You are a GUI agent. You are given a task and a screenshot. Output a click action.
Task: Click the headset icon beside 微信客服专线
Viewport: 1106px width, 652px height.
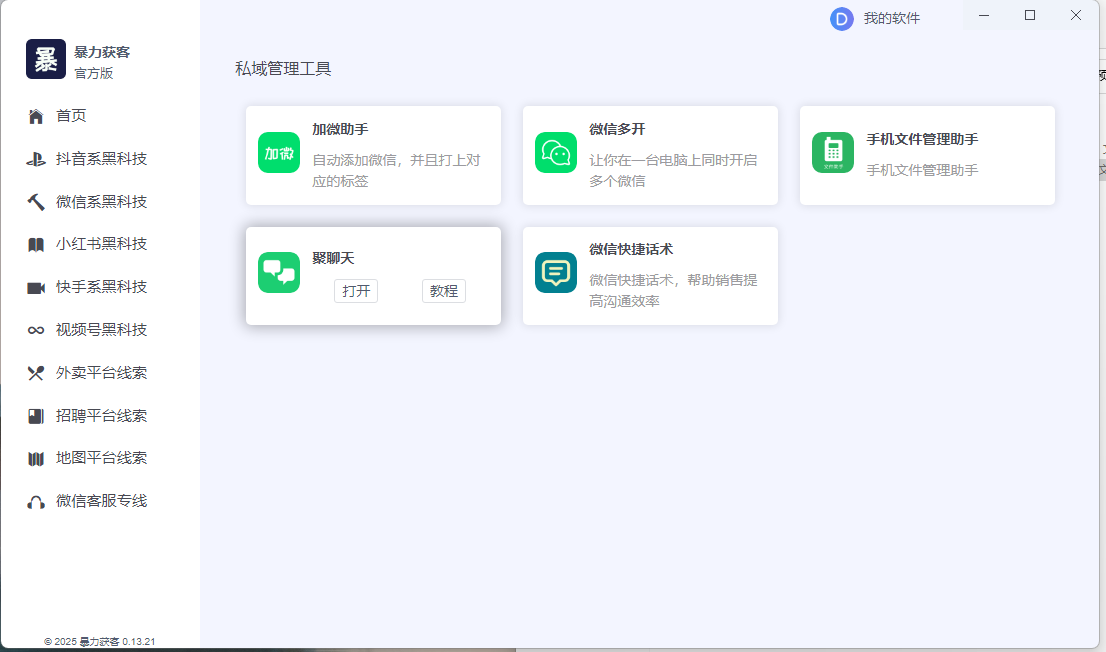coord(36,502)
